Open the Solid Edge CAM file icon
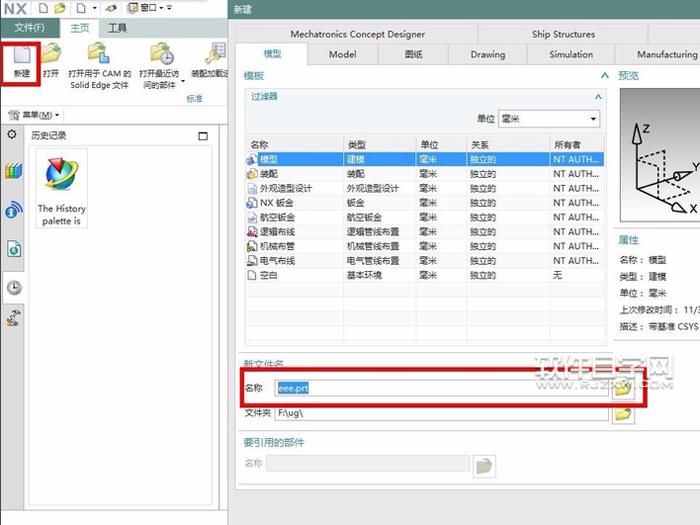The height and width of the screenshot is (525, 700). pyautogui.click(x=99, y=54)
